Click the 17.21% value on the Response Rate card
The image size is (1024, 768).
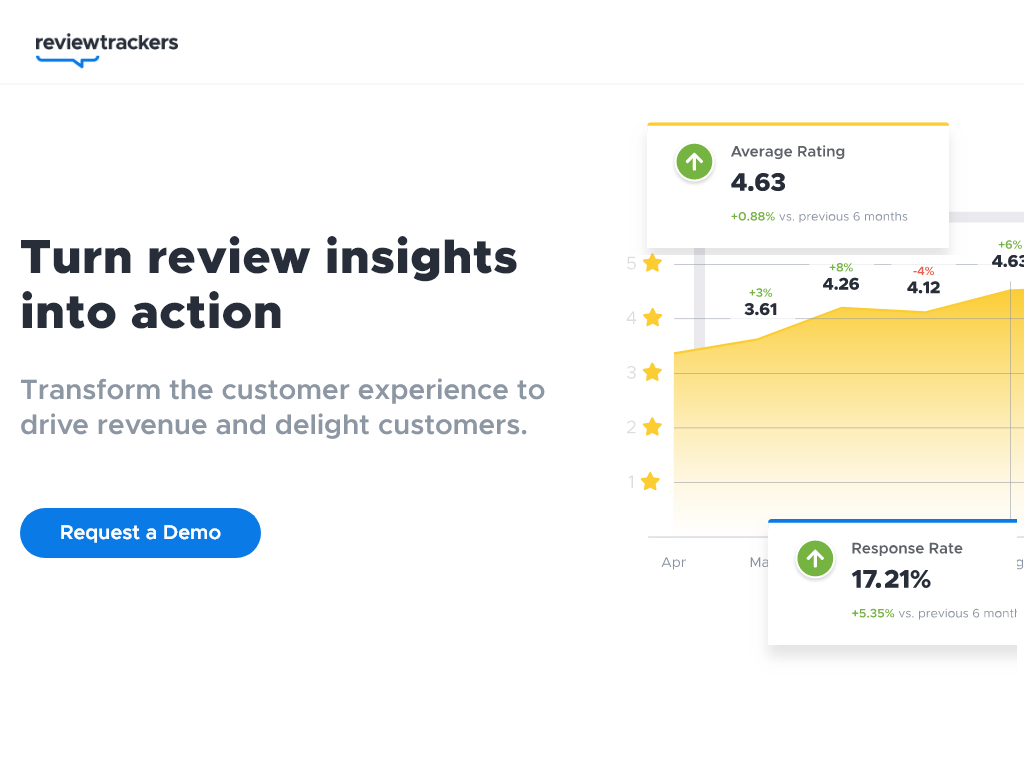(x=890, y=580)
